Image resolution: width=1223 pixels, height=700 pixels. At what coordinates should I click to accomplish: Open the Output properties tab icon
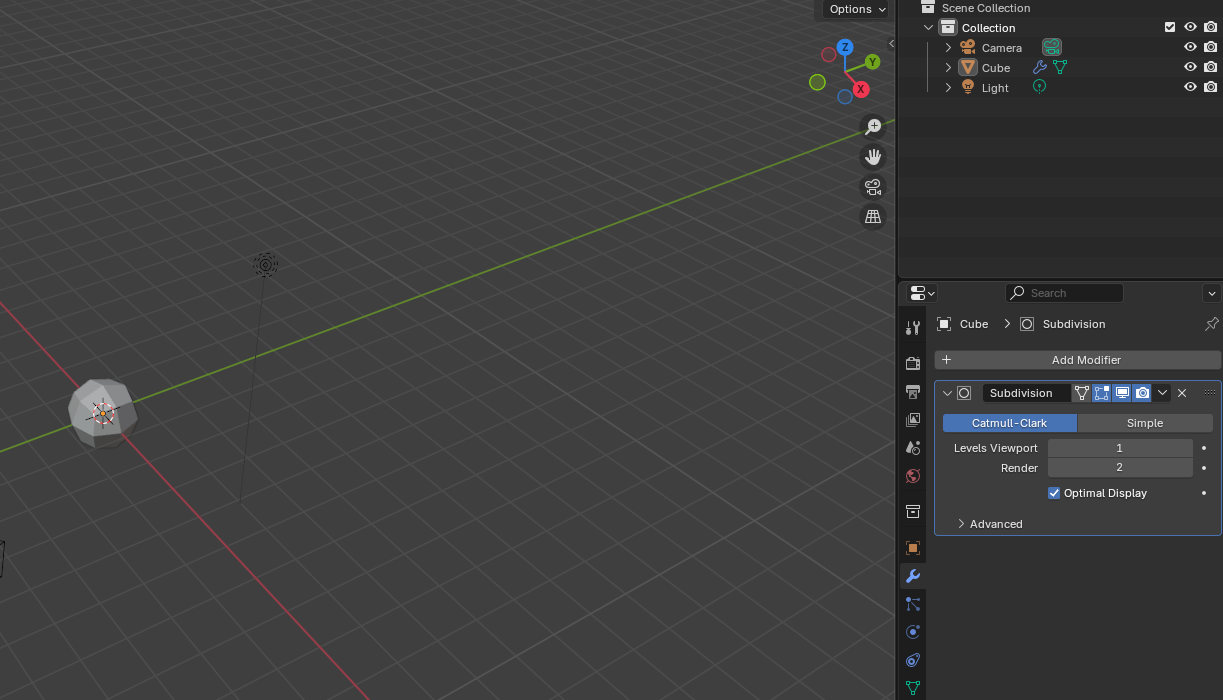912,391
